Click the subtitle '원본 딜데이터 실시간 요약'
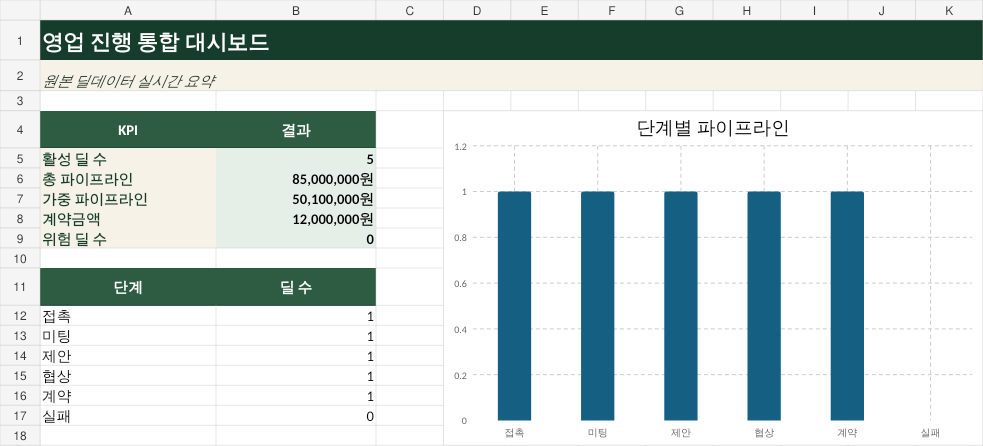Screen dimensions: 983x446 pos(130,81)
